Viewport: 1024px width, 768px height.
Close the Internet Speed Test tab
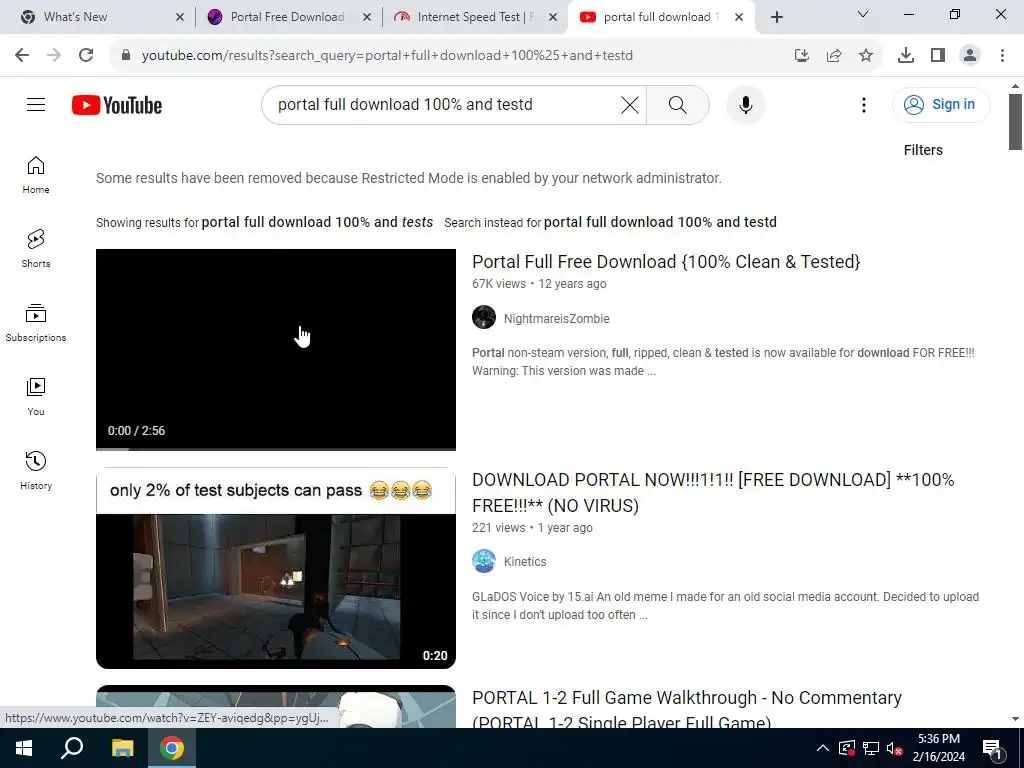click(x=552, y=17)
